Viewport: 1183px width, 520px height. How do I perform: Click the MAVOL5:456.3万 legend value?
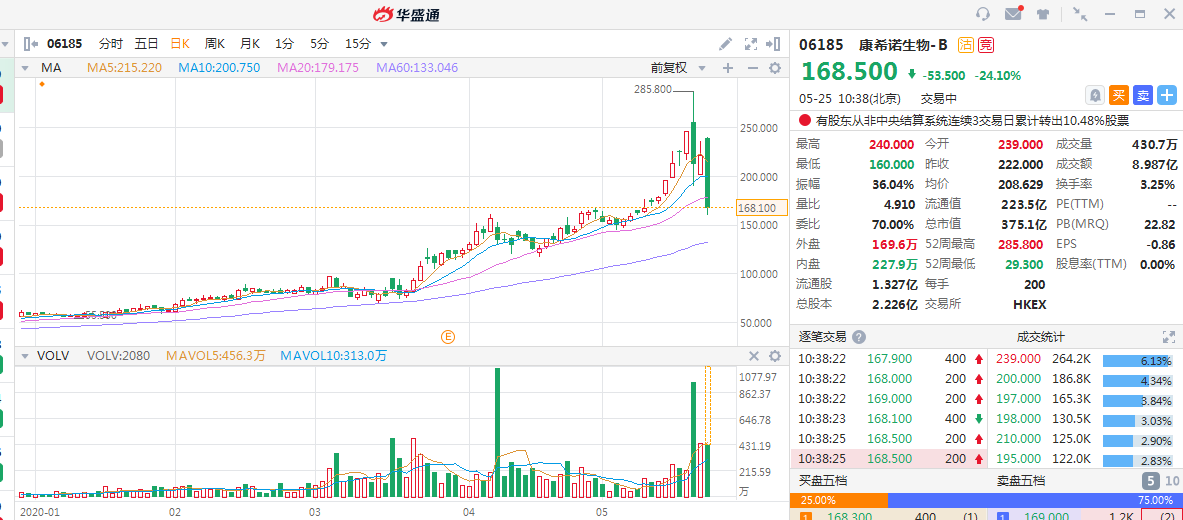pyautogui.click(x=217, y=355)
